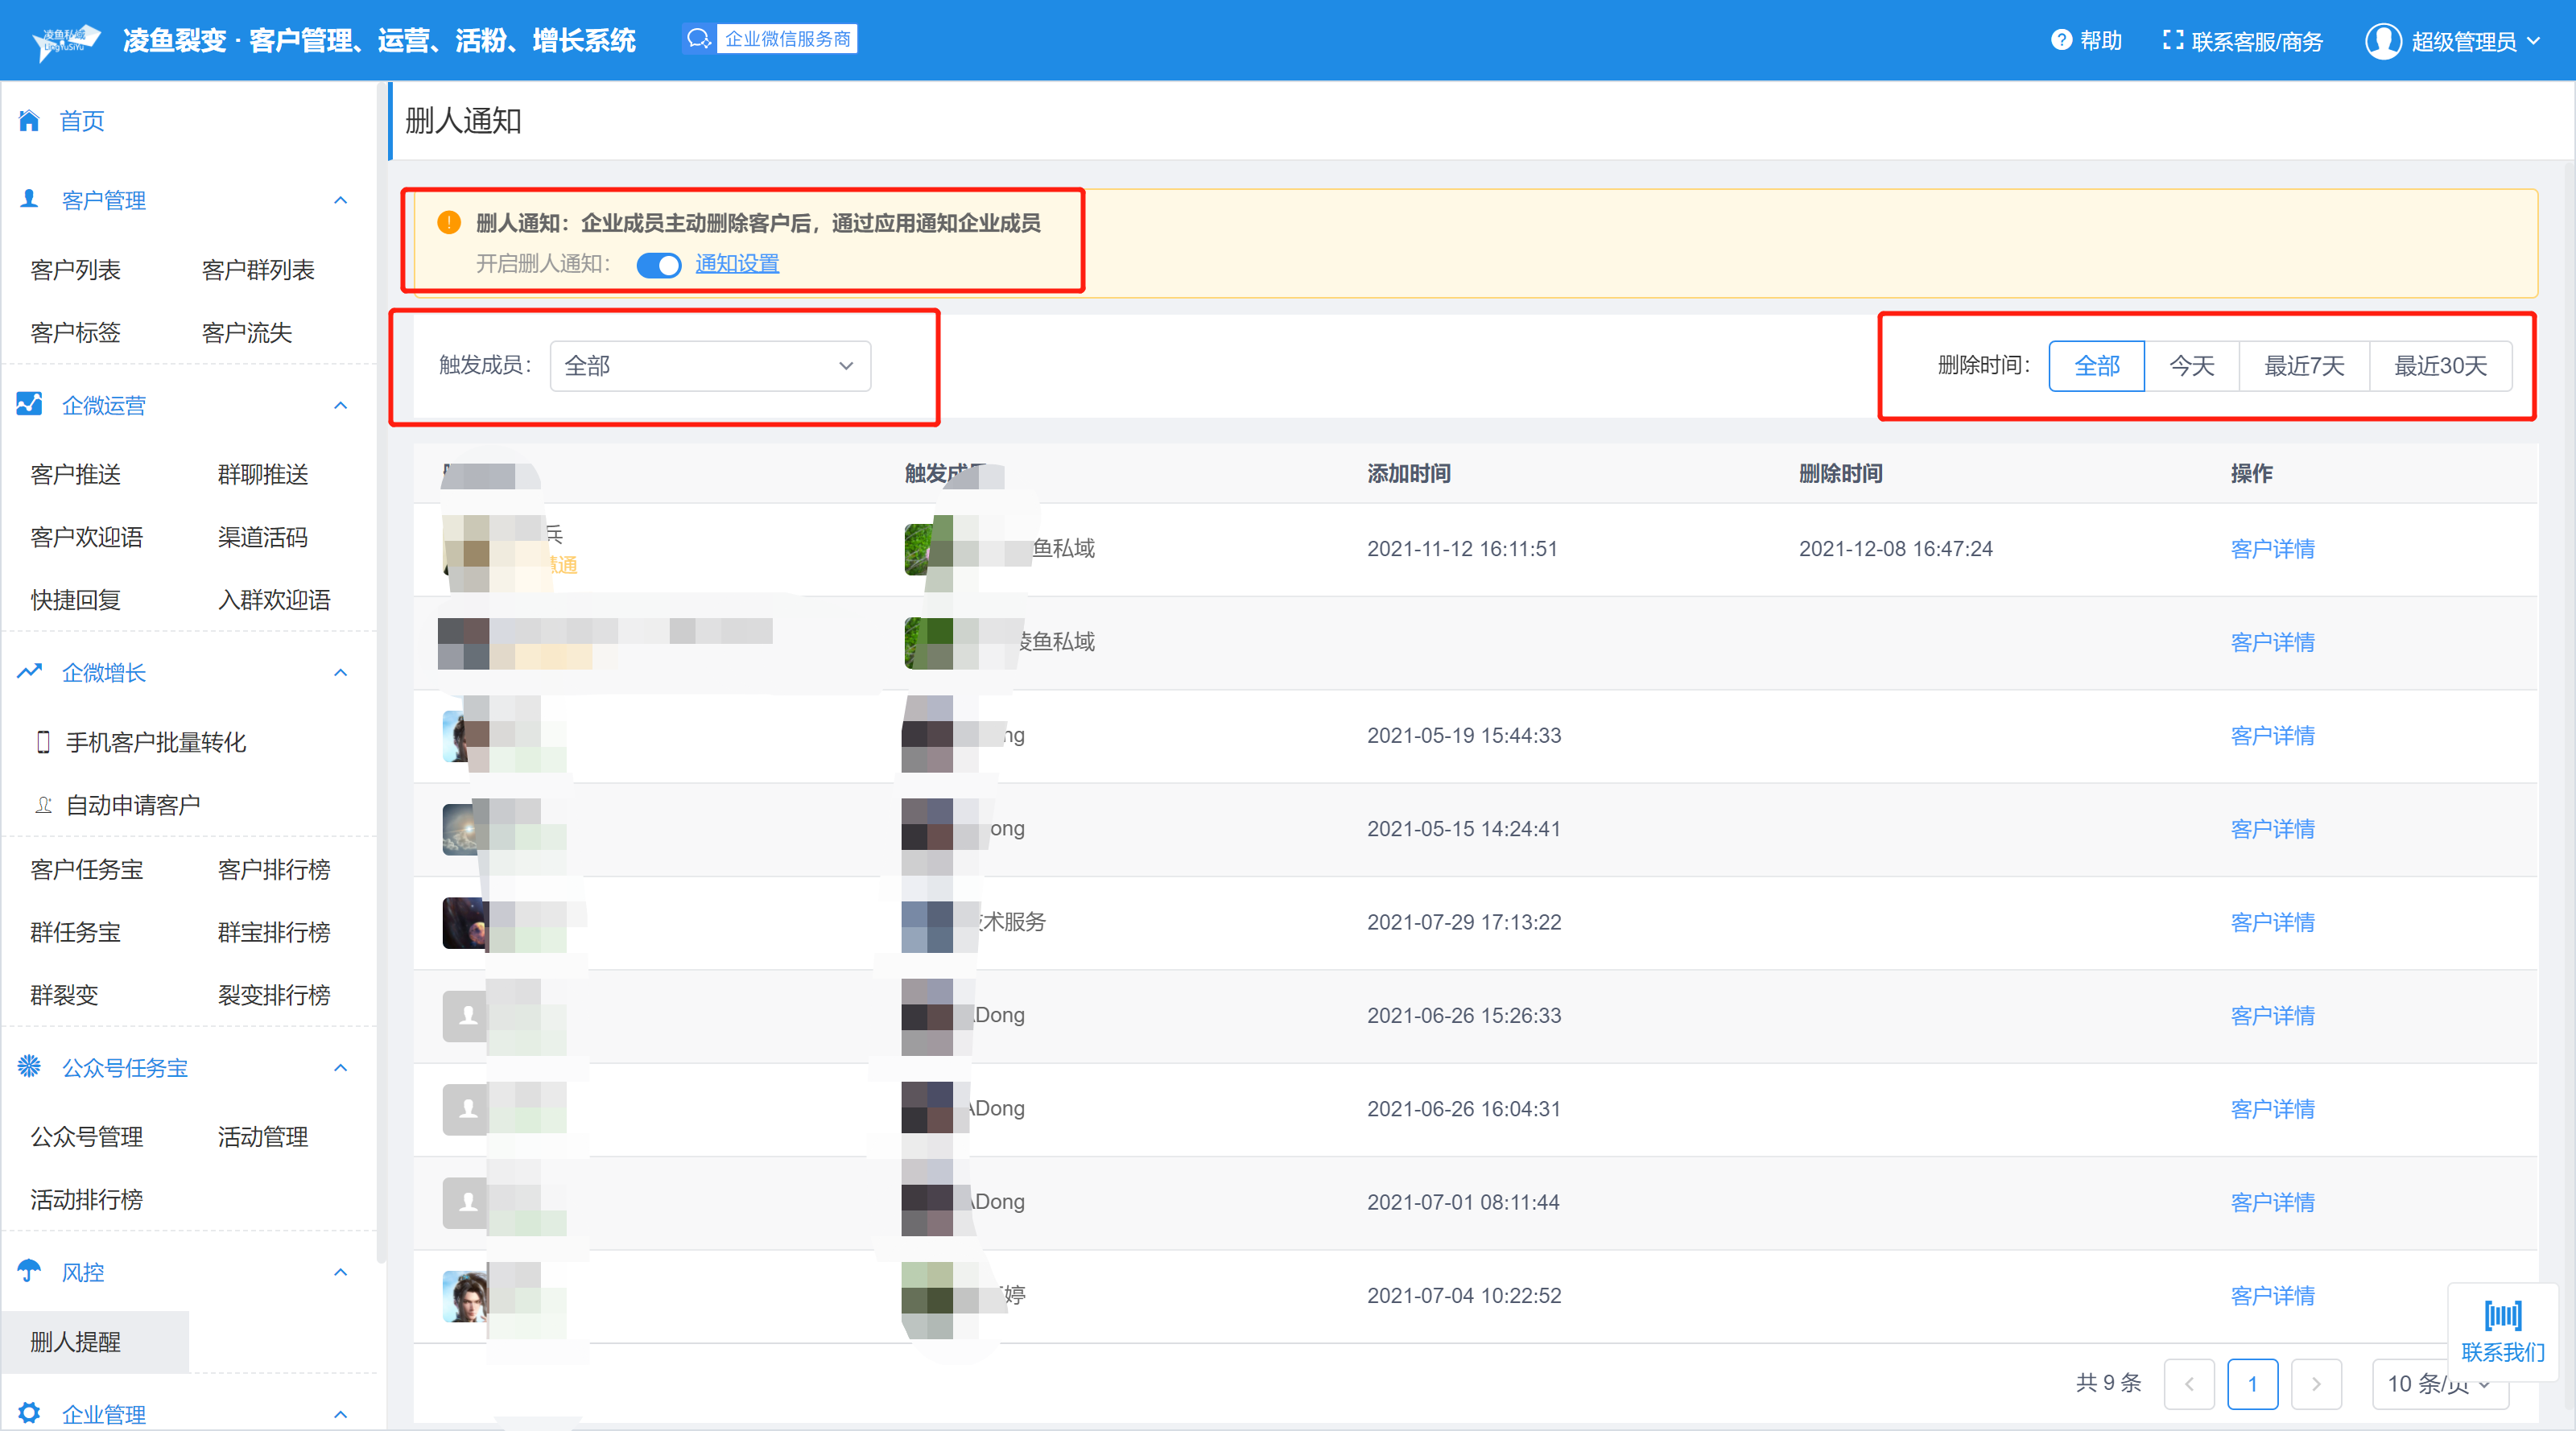Screen dimensions: 2576x1431
Task: Select 最近7天 delete-time filter
Action: [x=2303, y=366]
